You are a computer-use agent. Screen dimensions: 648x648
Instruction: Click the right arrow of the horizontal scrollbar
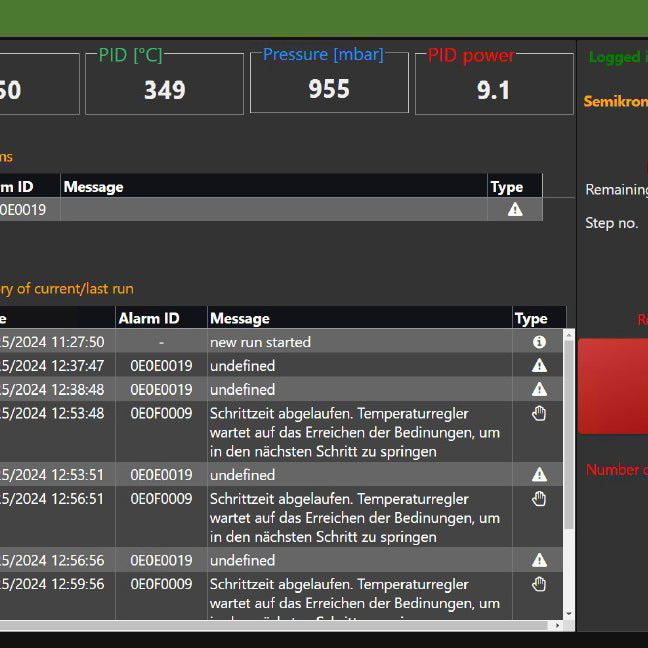(x=557, y=625)
